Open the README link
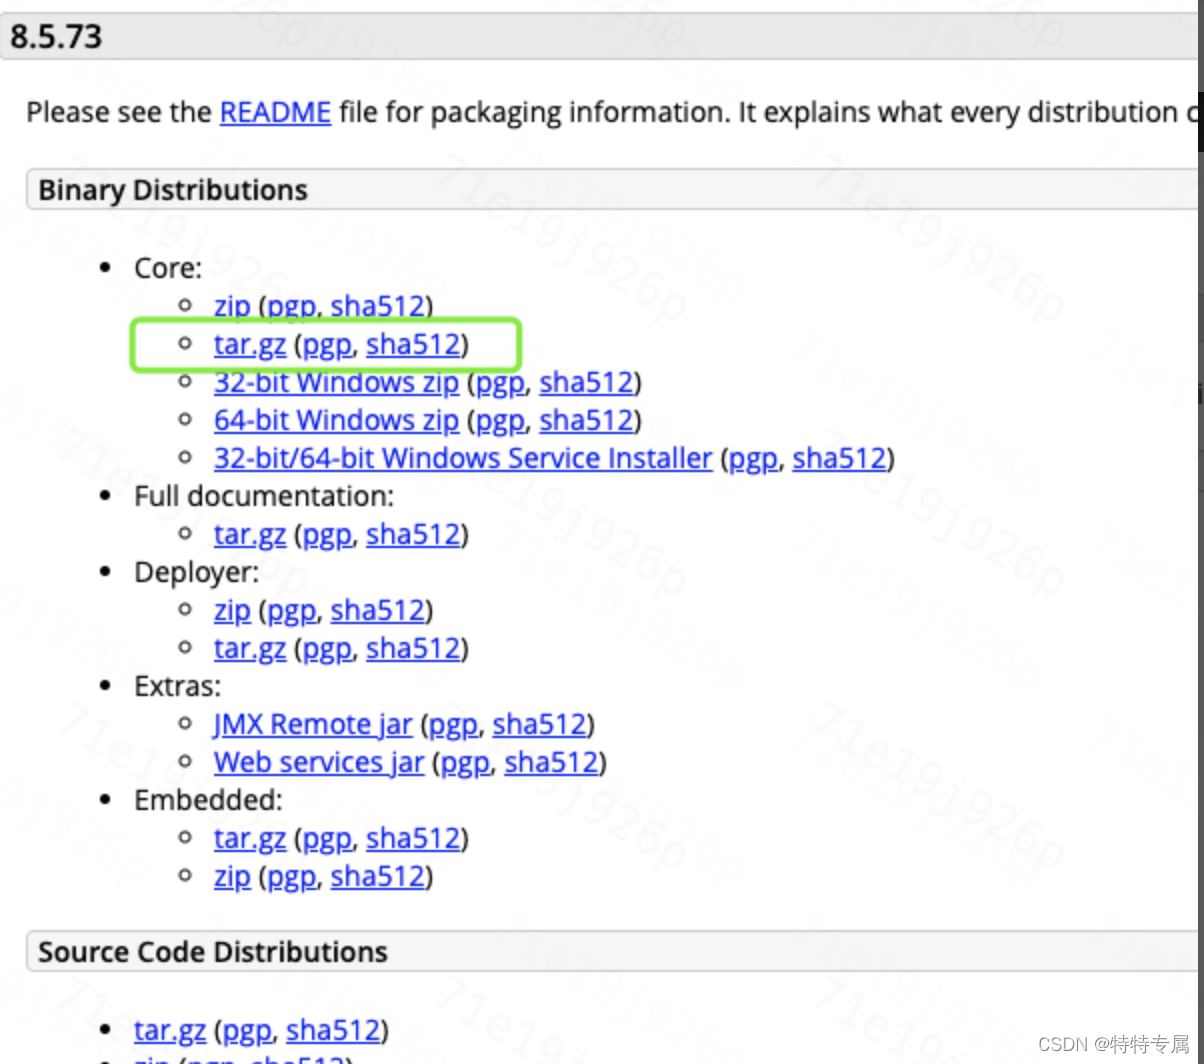Image resolution: width=1204 pixels, height=1064 pixels. pos(275,112)
